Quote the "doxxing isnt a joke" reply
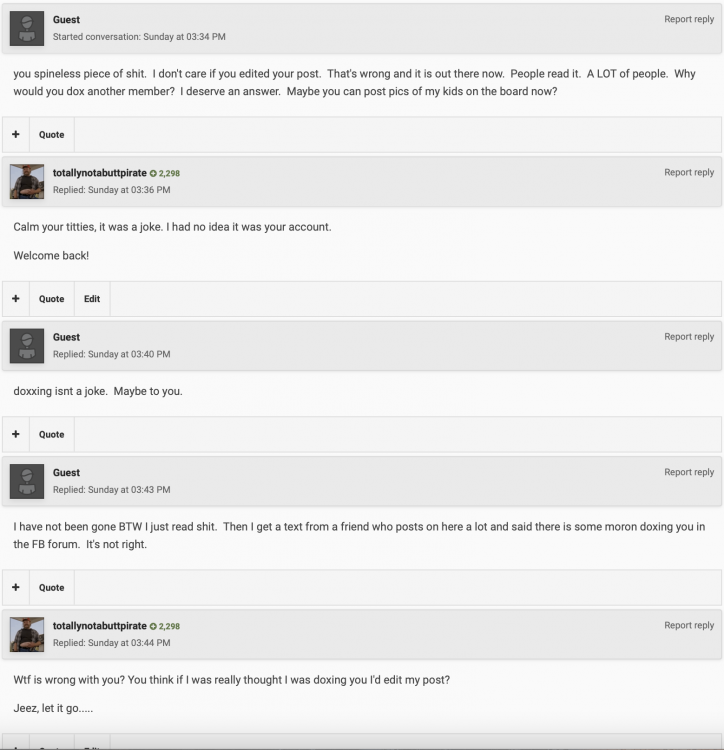The height and width of the screenshot is (750, 724). 52,435
